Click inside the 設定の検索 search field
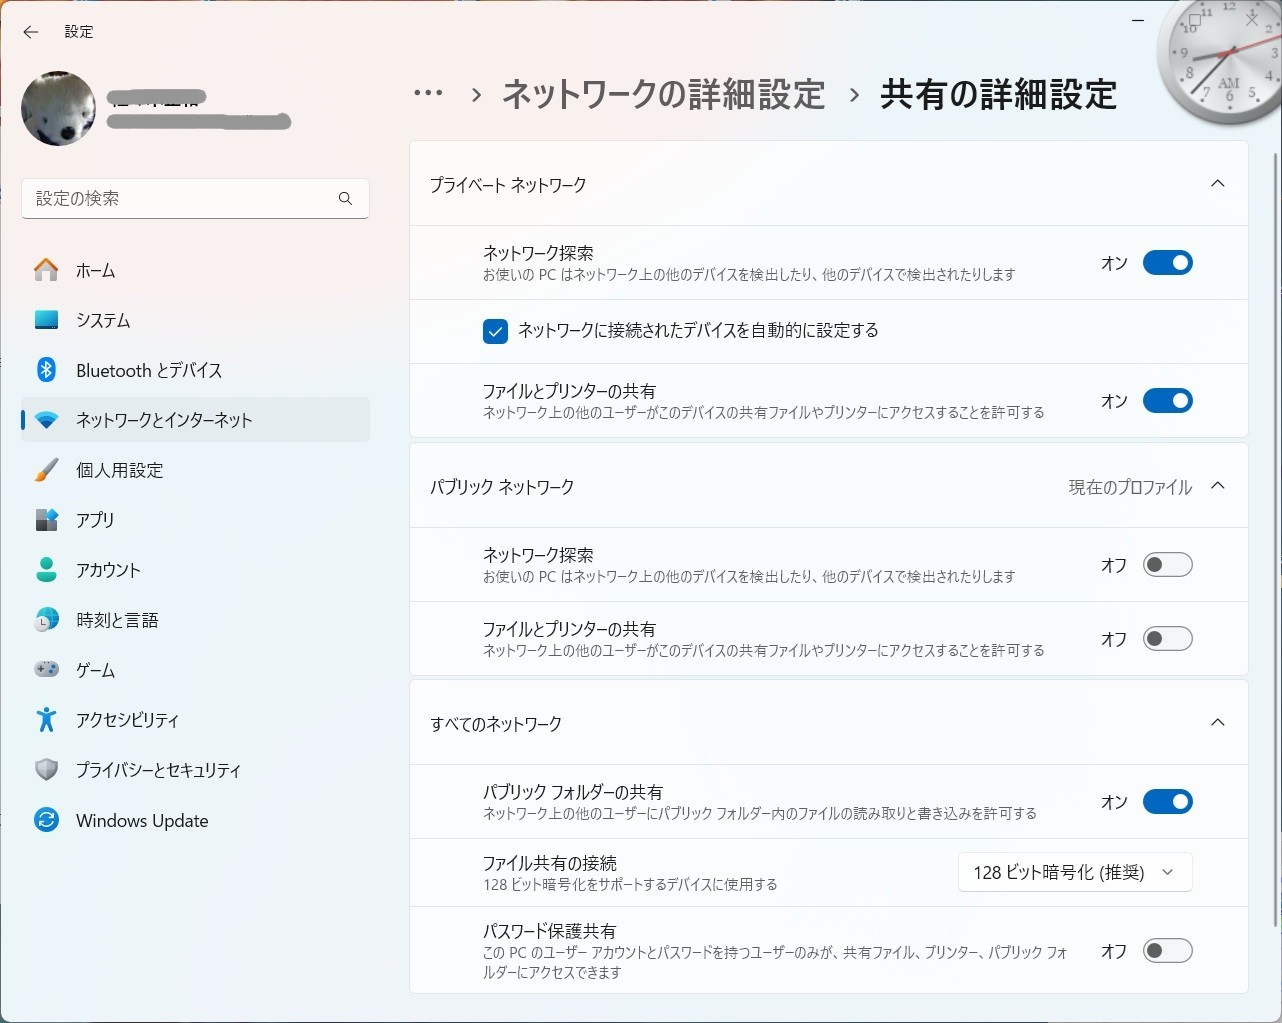The height and width of the screenshot is (1023, 1282). point(180,198)
